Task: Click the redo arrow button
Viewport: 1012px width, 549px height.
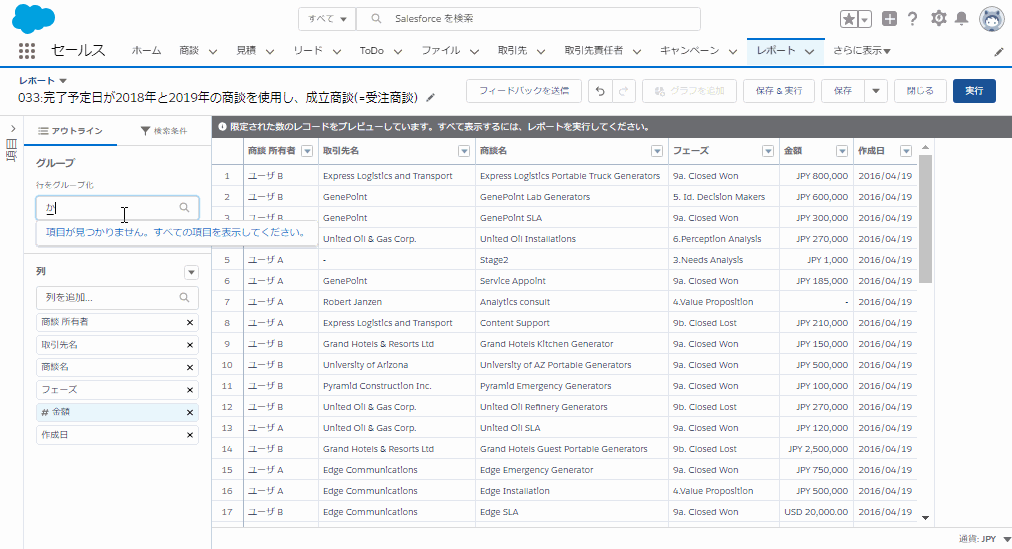Action: [623, 91]
